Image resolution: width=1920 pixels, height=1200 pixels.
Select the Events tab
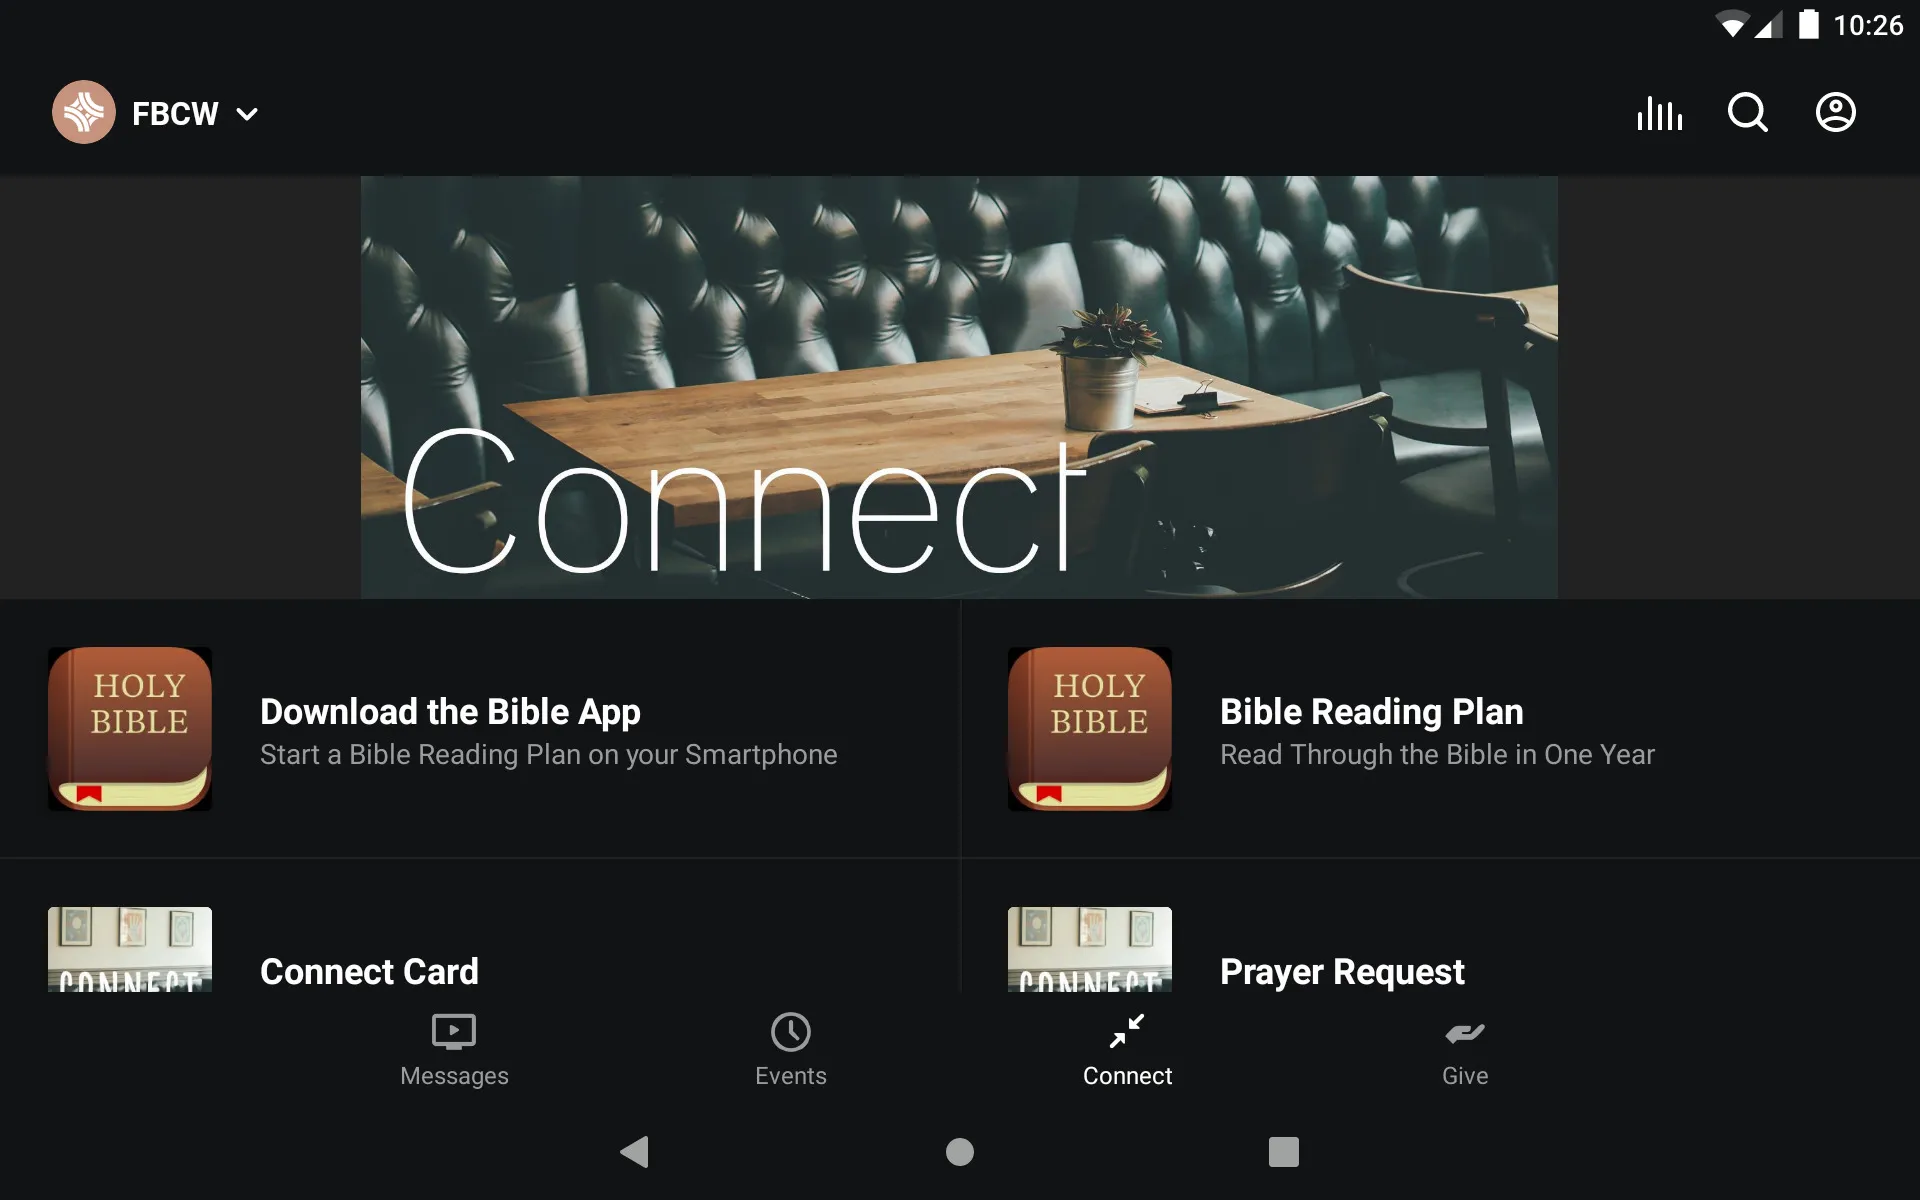[x=789, y=1049]
